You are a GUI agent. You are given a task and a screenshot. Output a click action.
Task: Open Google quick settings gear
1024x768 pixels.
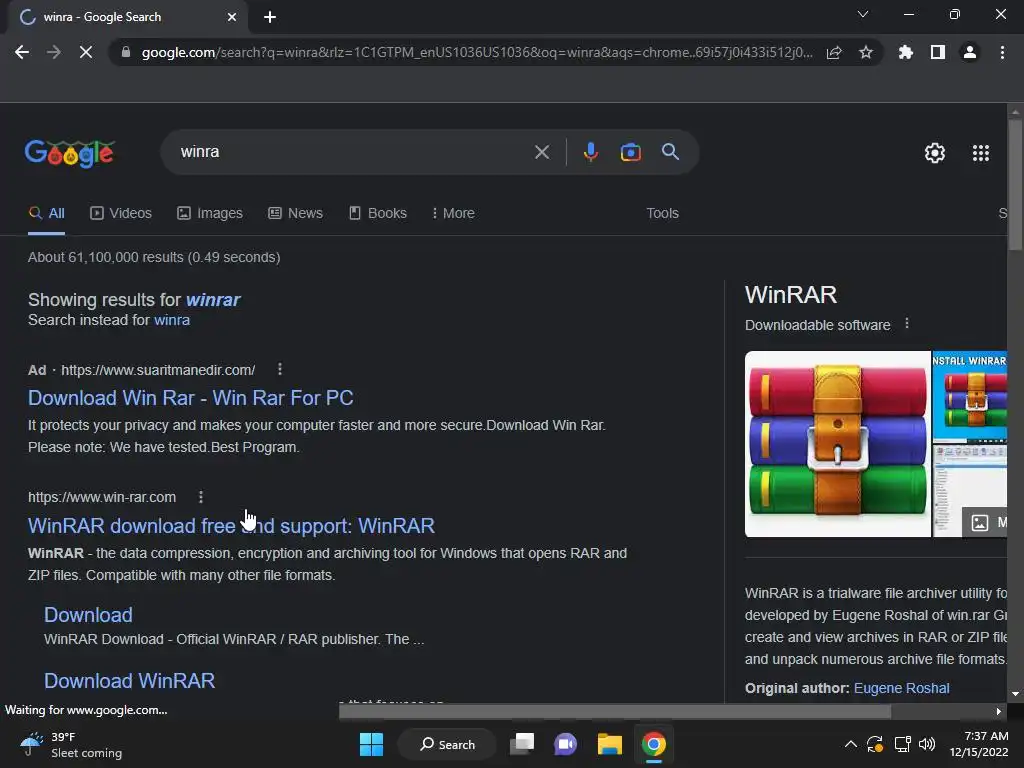(x=935, y=153)
